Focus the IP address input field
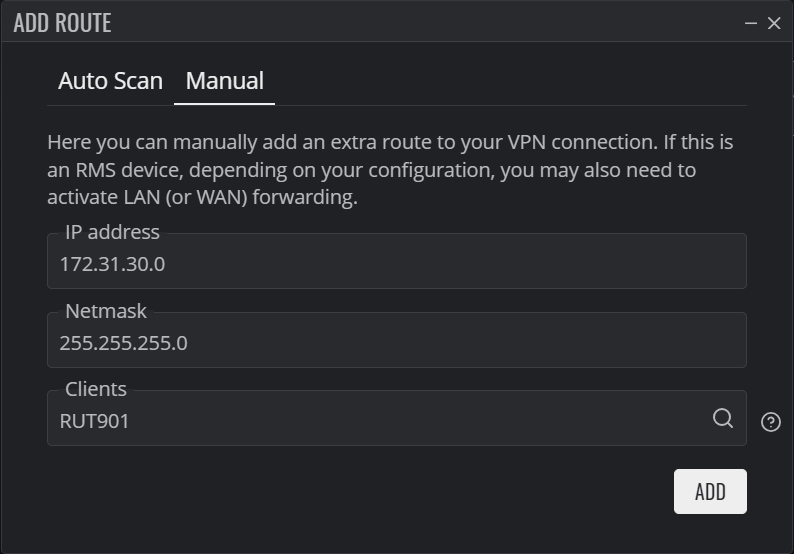This screenshot has width=794, height=554. 396,261
